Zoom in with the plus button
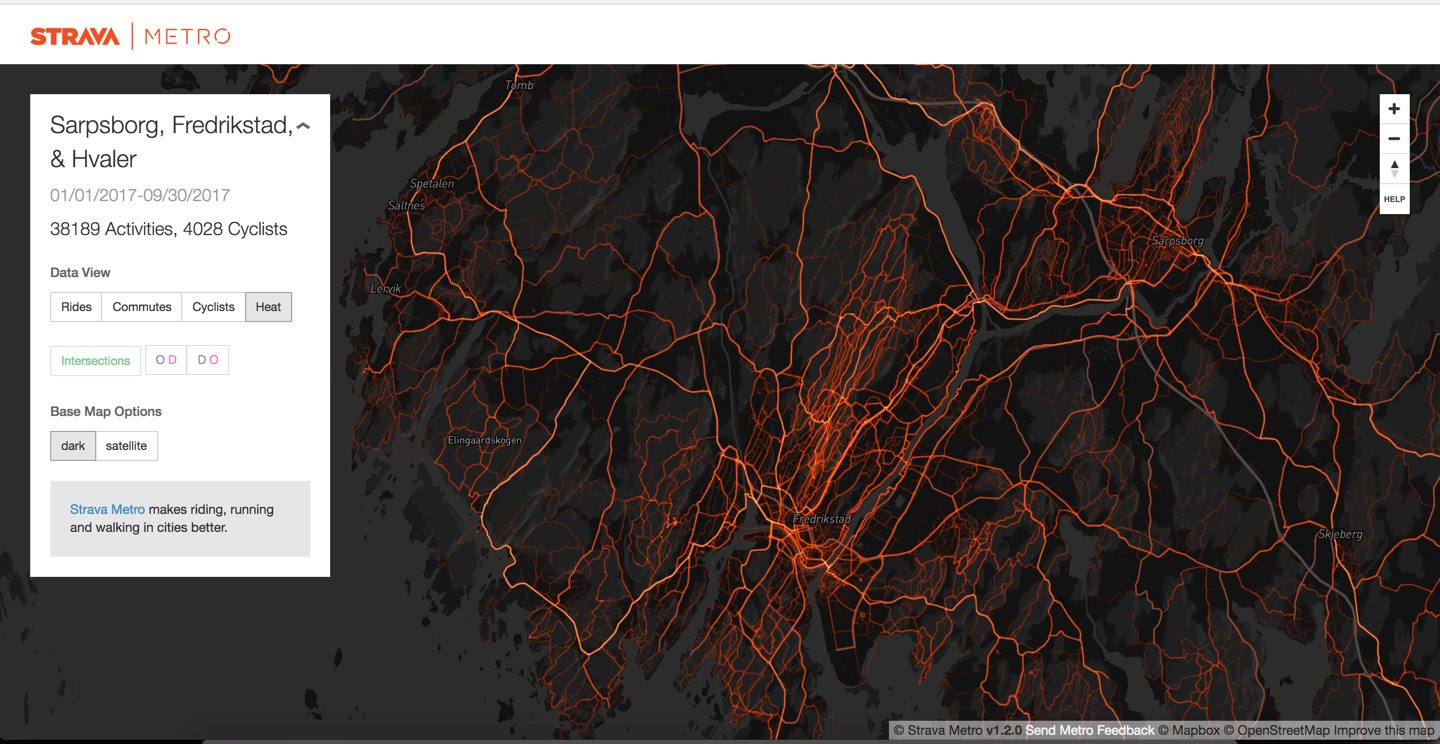This screenshot has height=744, width=1440. 1394,109
